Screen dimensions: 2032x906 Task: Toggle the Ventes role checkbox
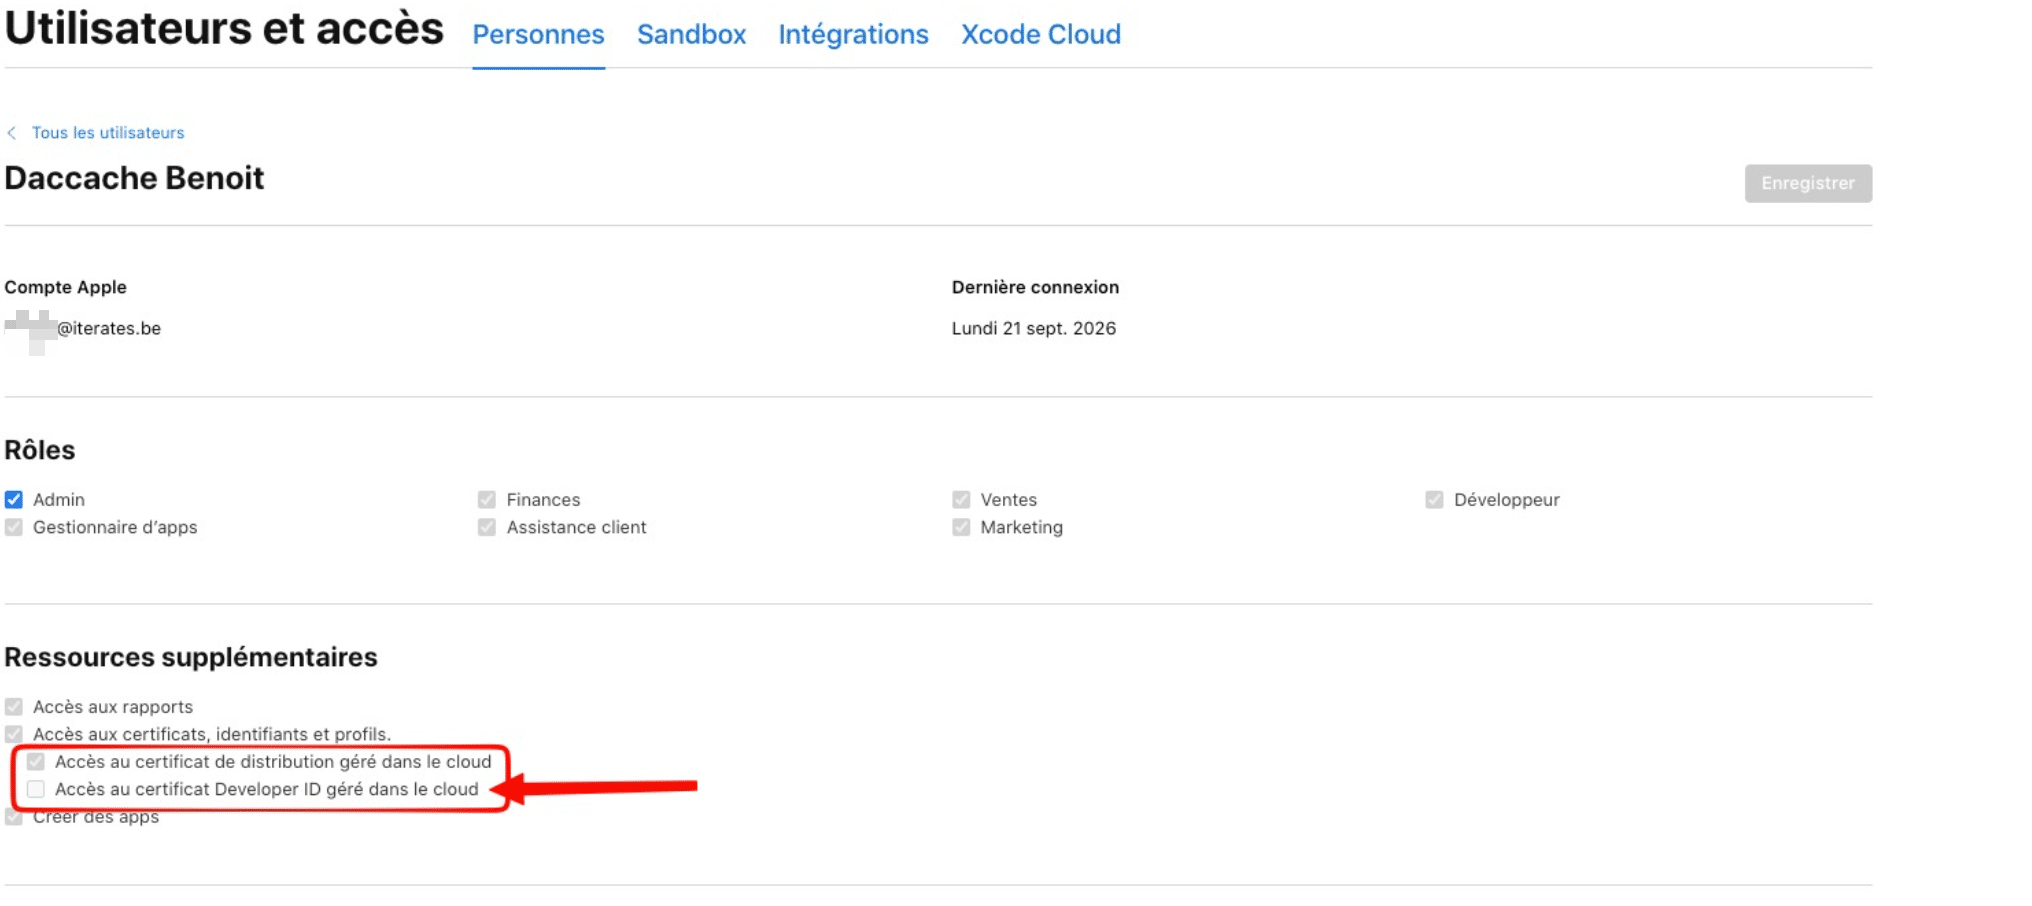pyautogui.click(x=961, y=499)
